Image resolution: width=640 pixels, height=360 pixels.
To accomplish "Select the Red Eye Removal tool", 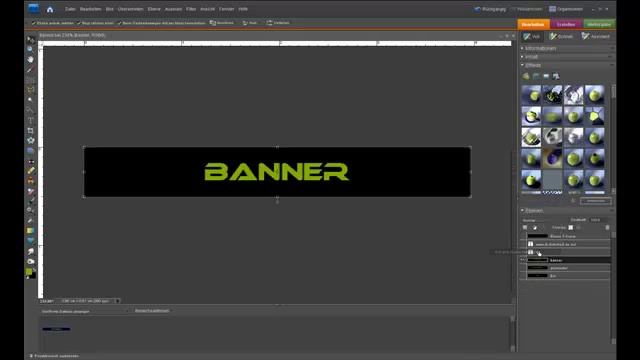I will pyautogui.click(x=31, y=161).
